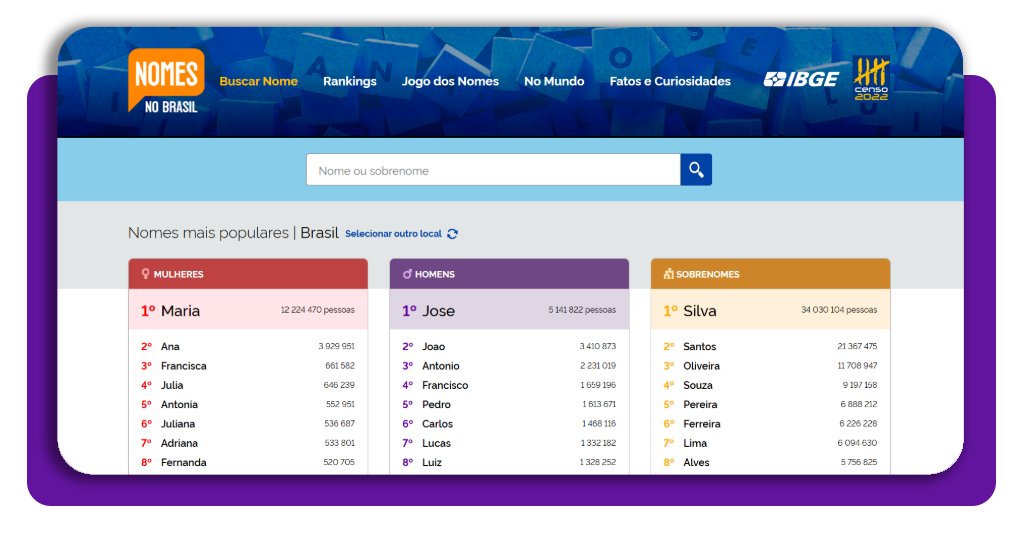This screenshot has height=536, width=1024.
Task: Open the Buscar Nome menu item
Action: (x=258, y=81)
